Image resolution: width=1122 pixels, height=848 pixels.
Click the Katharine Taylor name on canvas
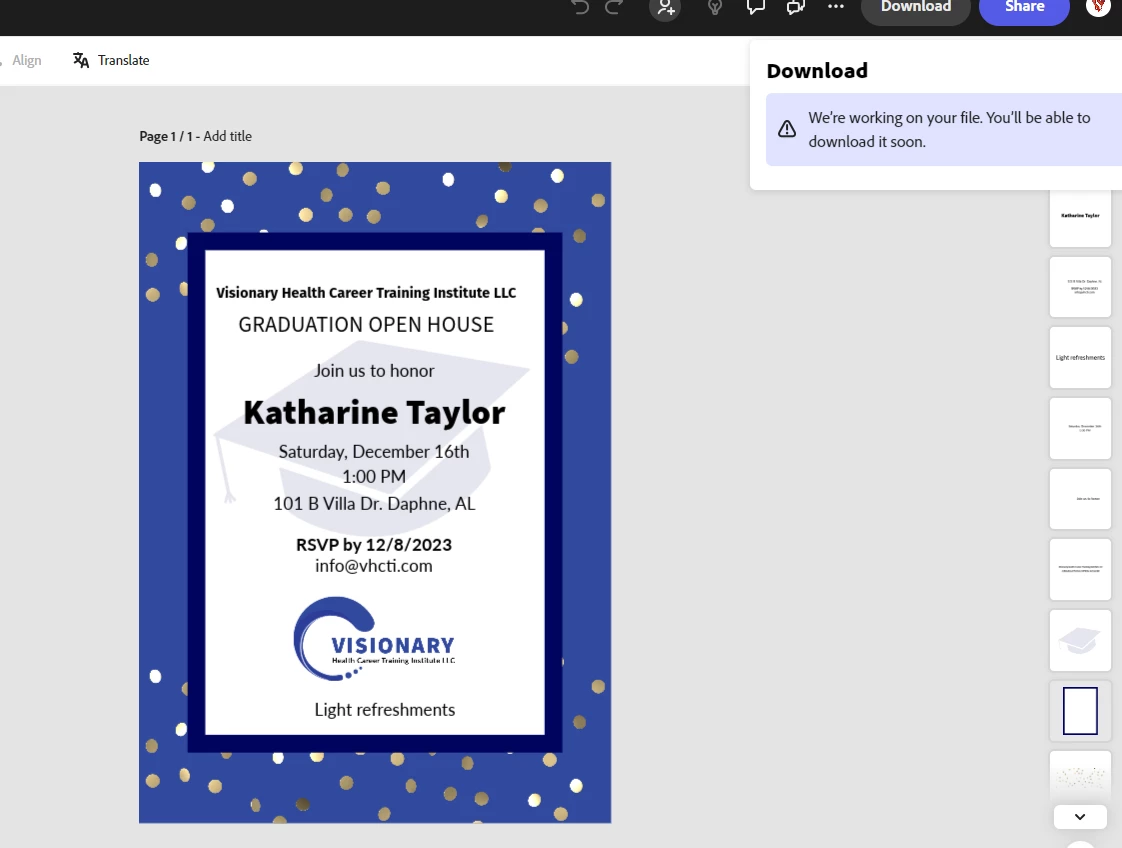pyautogui.click(x=374, y=413)
